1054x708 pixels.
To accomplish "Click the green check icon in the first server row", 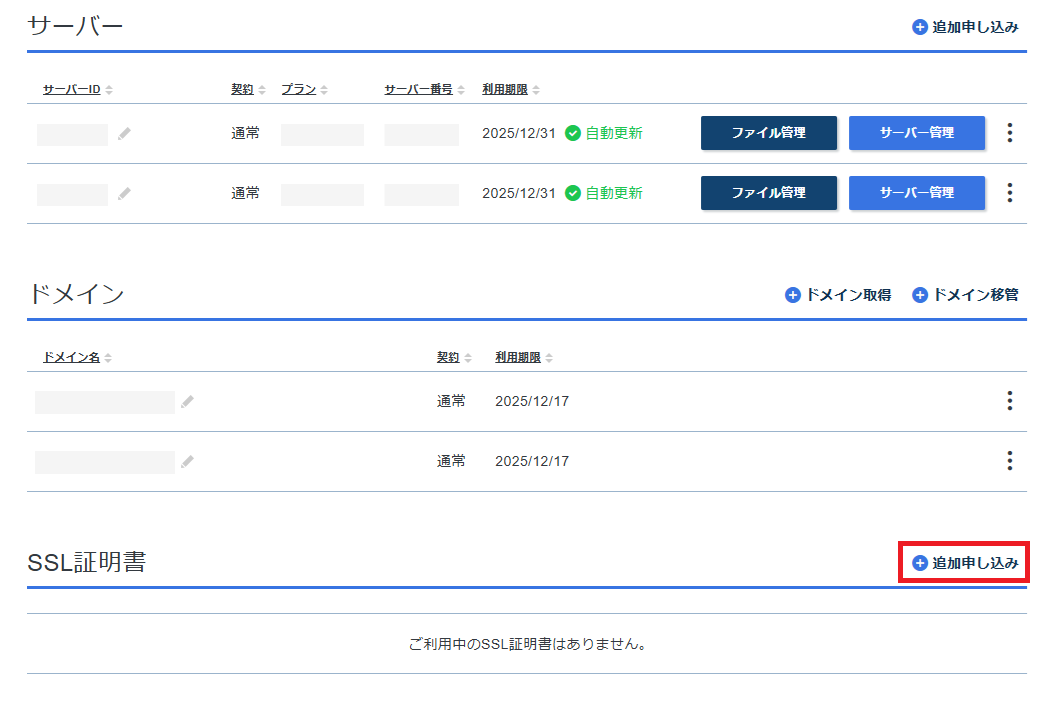I will (573, 133).
